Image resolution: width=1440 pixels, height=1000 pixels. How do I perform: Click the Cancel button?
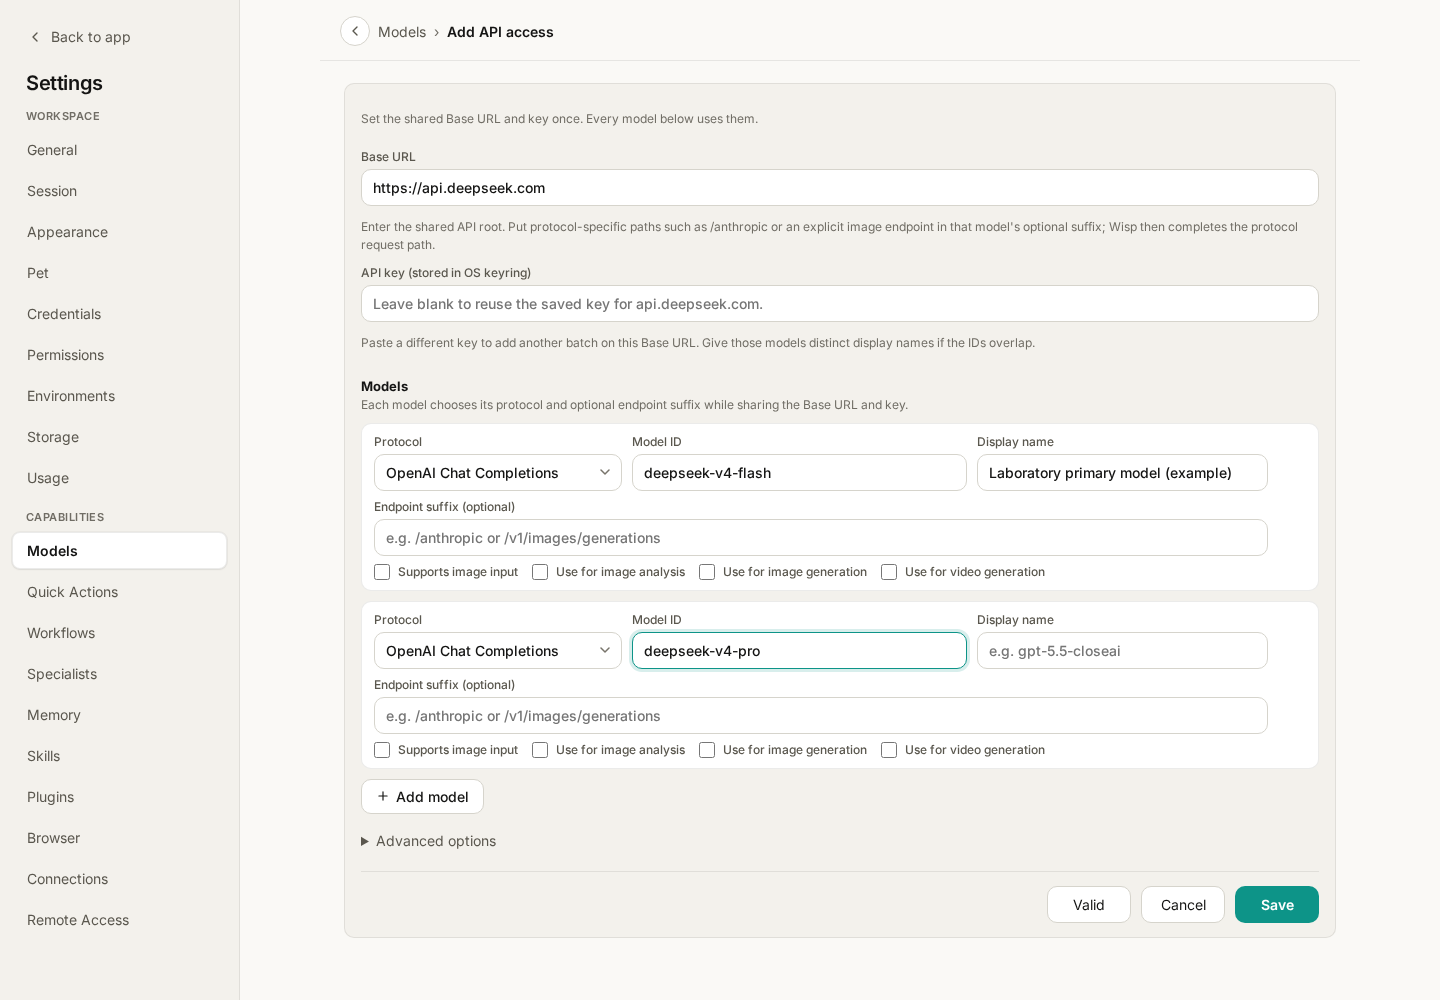1183,905
